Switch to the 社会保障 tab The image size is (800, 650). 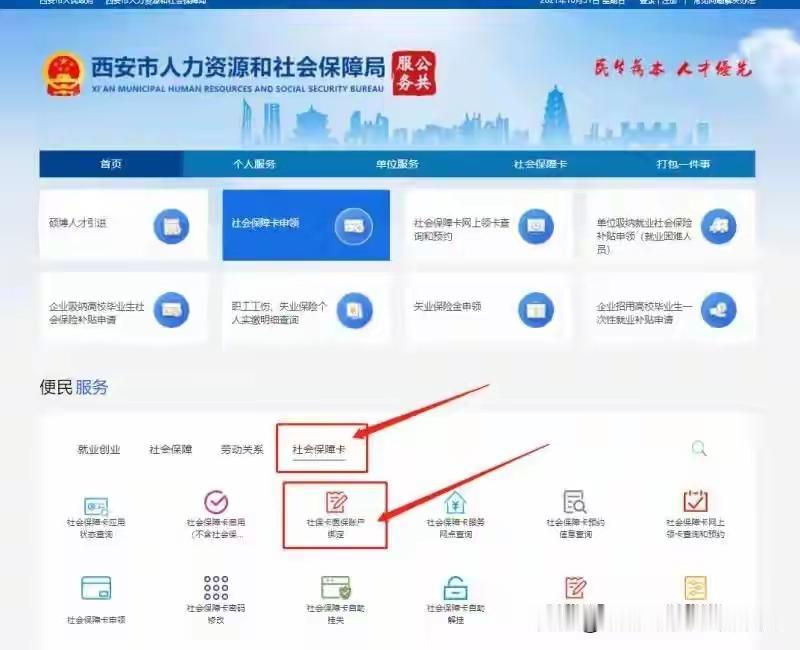coord(170,449)
